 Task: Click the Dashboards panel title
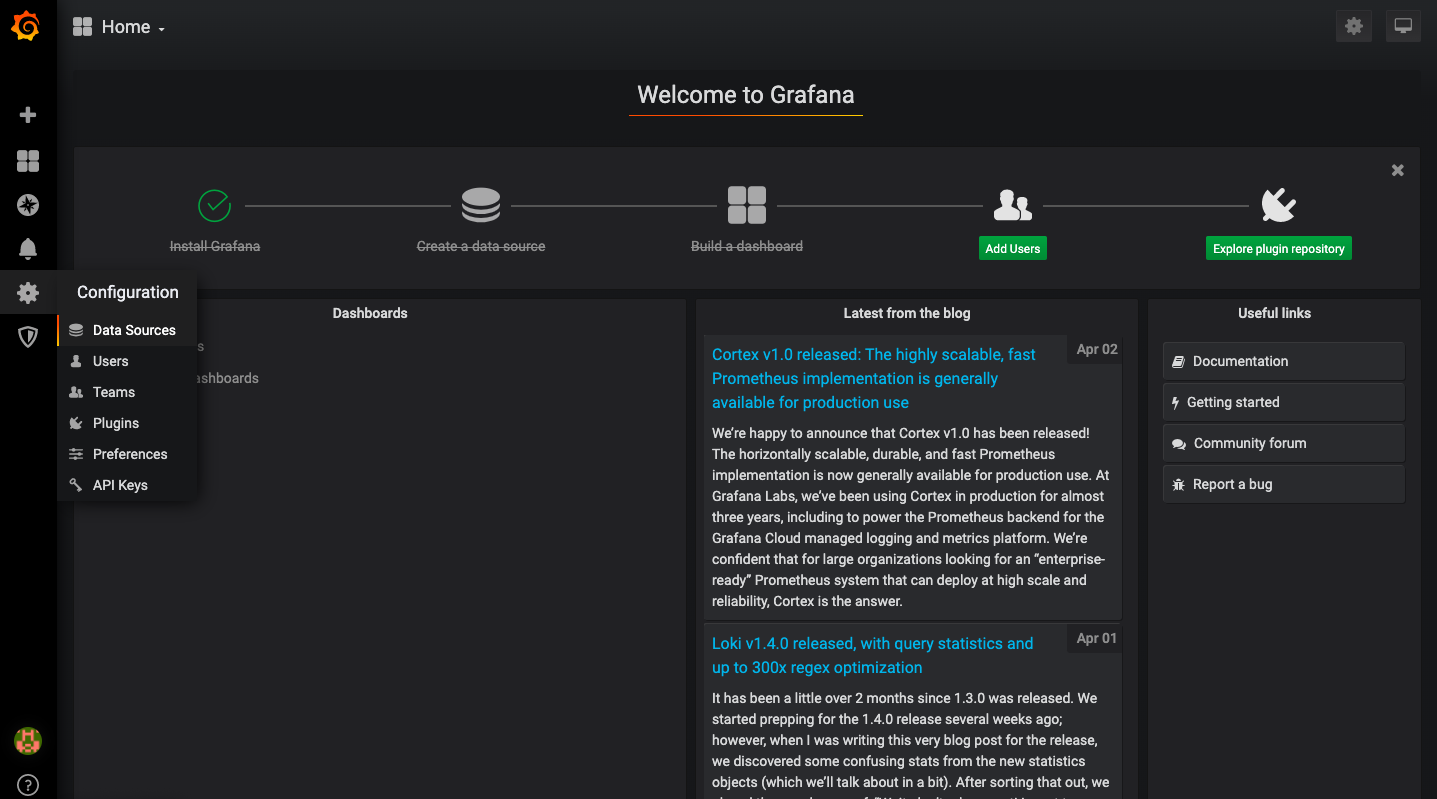click(x=370, y=313)
